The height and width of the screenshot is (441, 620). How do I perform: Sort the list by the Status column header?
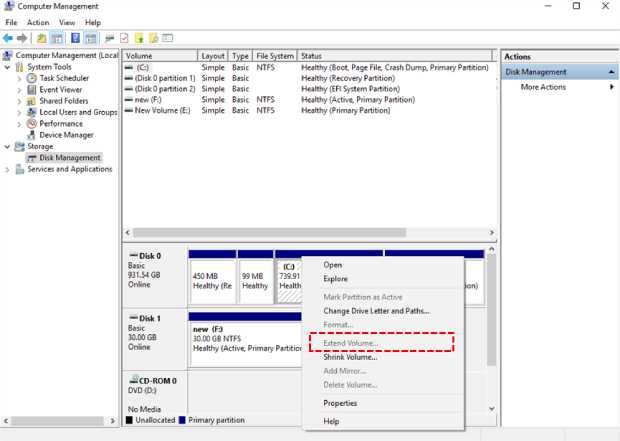[395, 56]
